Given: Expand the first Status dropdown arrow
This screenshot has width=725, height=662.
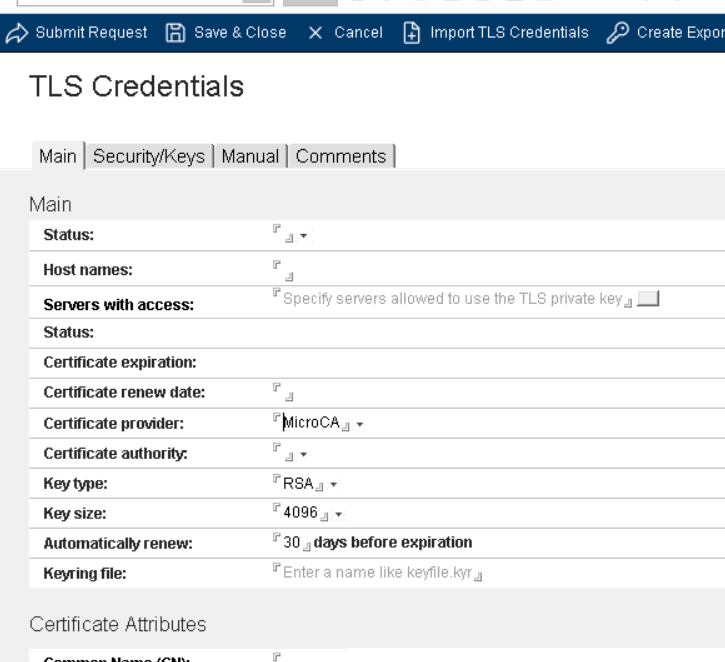Looking at the screenshot, I should click(x=303, y=236).
